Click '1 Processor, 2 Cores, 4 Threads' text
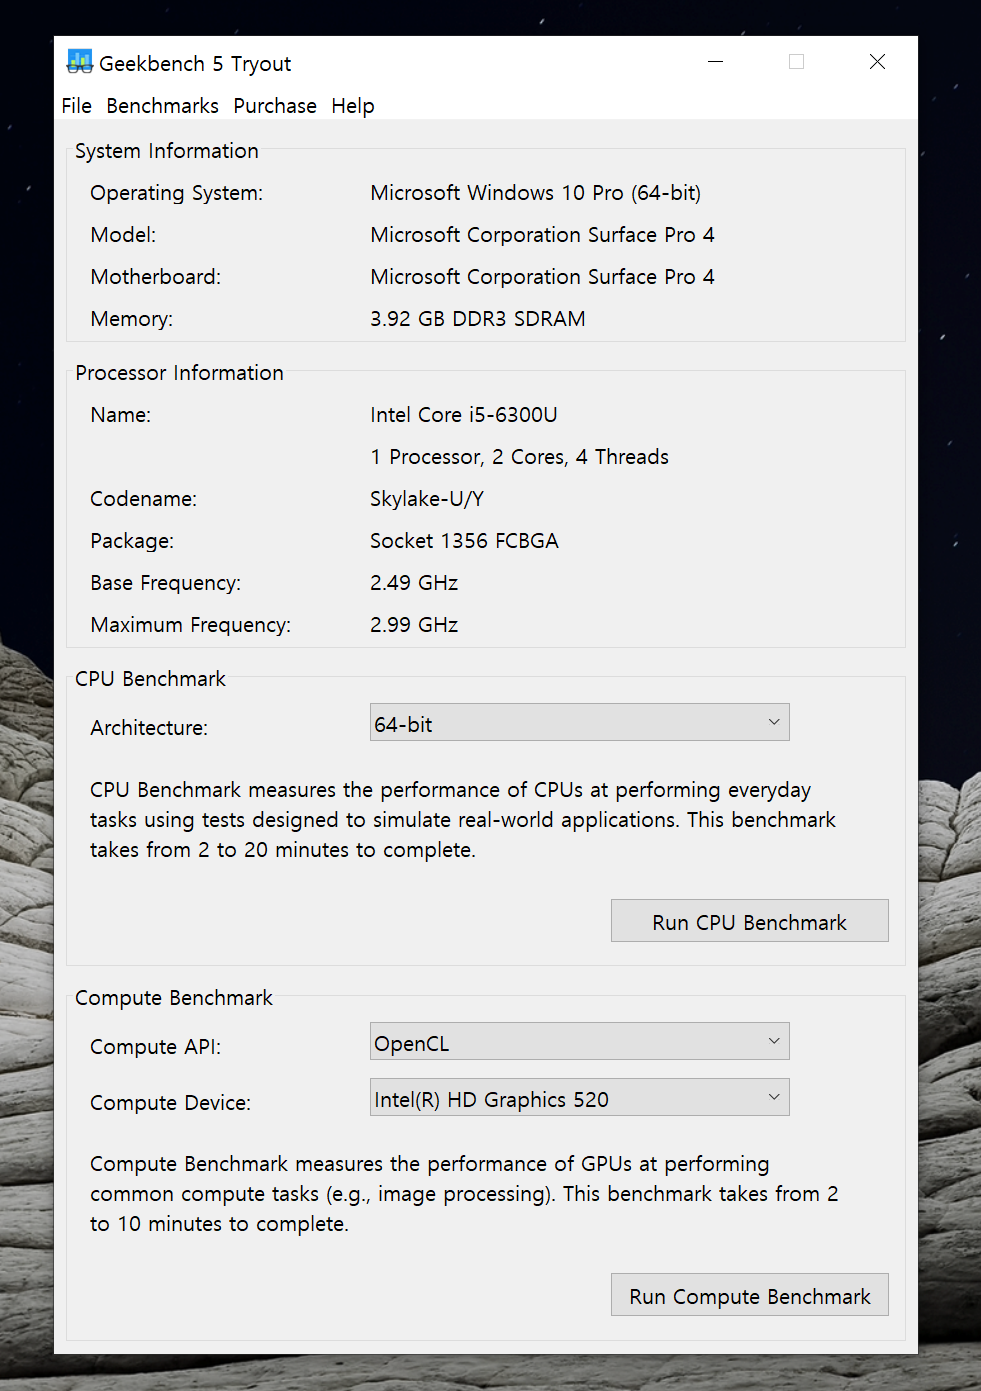The width and height of the screenshot is (981, 1391). pos(519,457)
